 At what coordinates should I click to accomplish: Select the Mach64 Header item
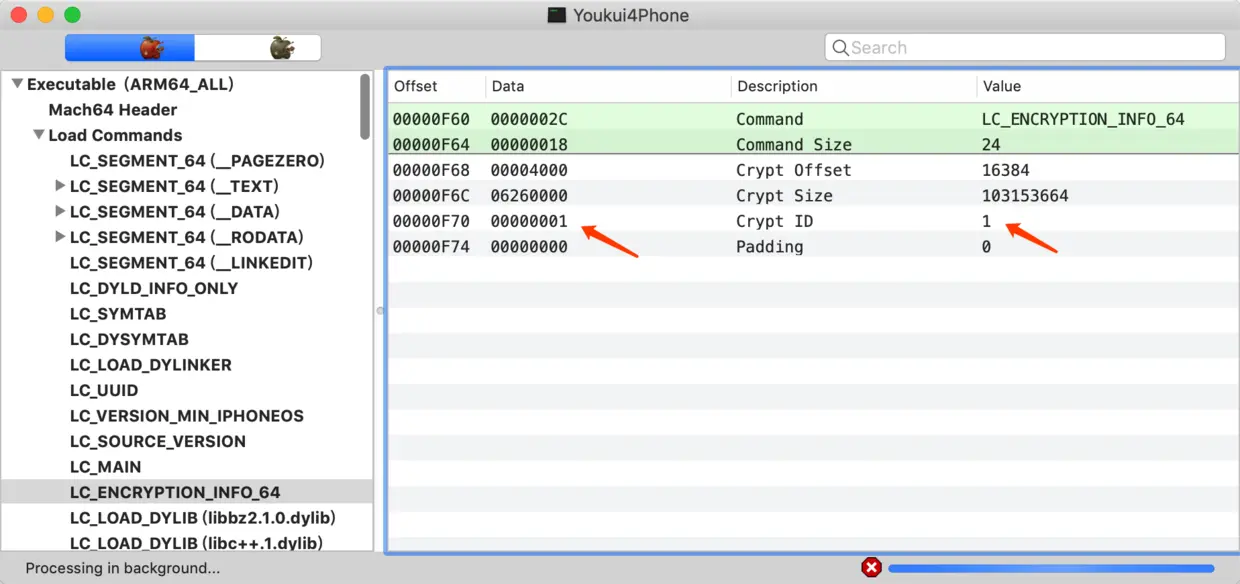click(x=113, y=110)
